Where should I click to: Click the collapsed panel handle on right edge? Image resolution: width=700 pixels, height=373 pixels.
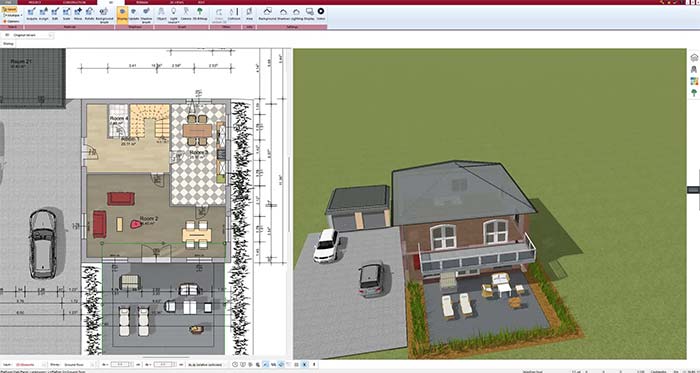click(x=693, y=190)
